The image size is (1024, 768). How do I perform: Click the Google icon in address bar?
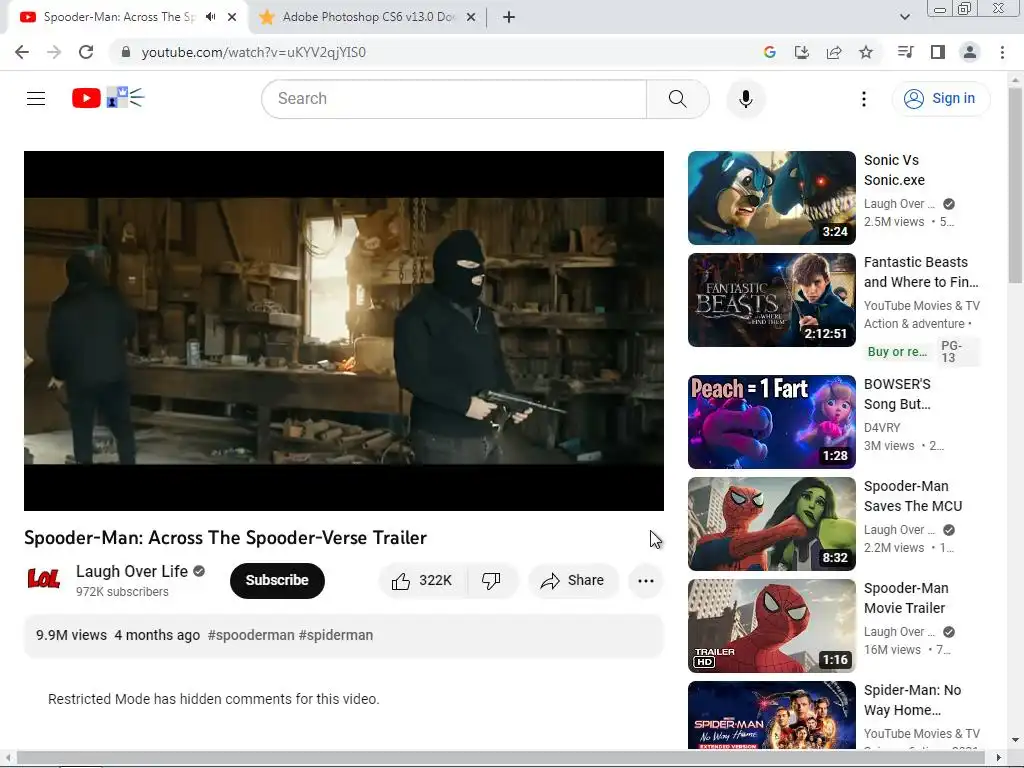click(770, 52)
